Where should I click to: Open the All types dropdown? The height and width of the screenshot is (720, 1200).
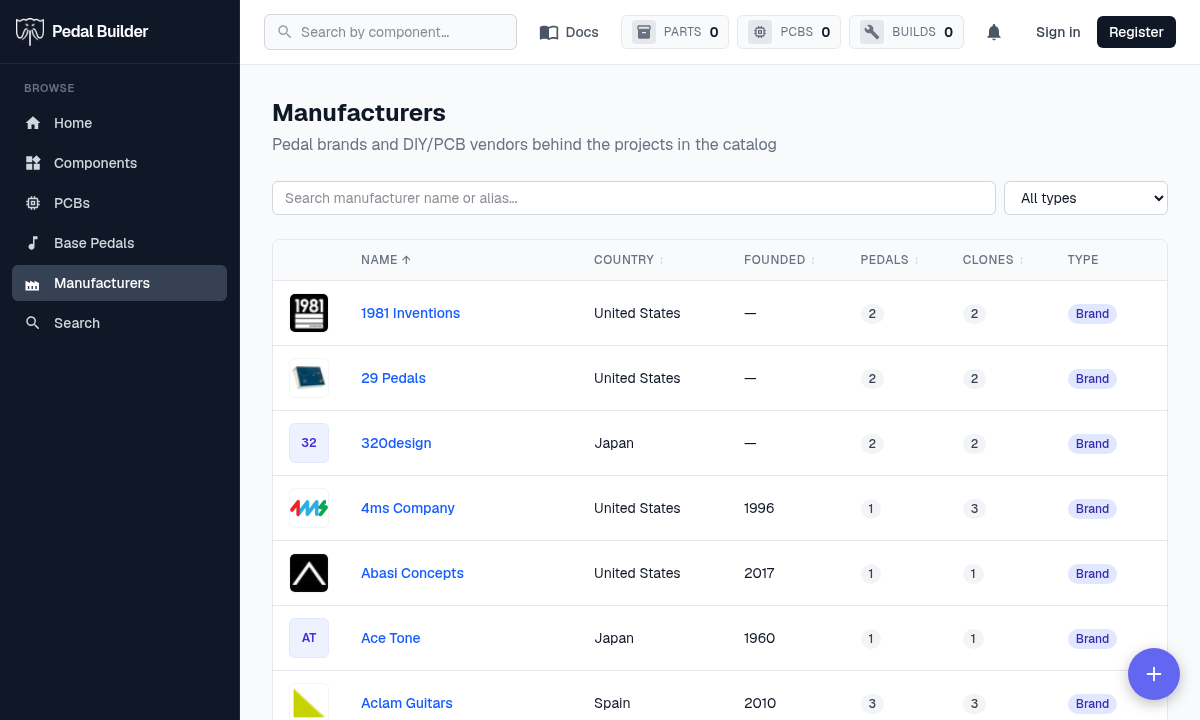(1086, 198)
